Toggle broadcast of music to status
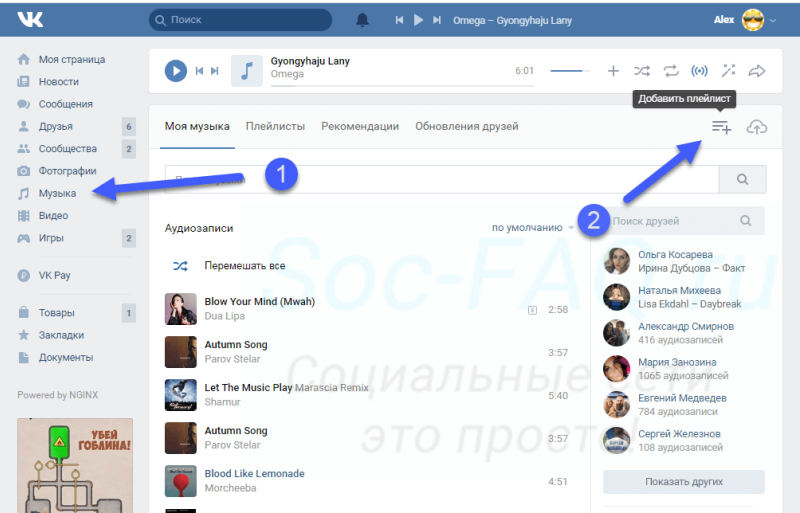 click(x=699, y=71)
